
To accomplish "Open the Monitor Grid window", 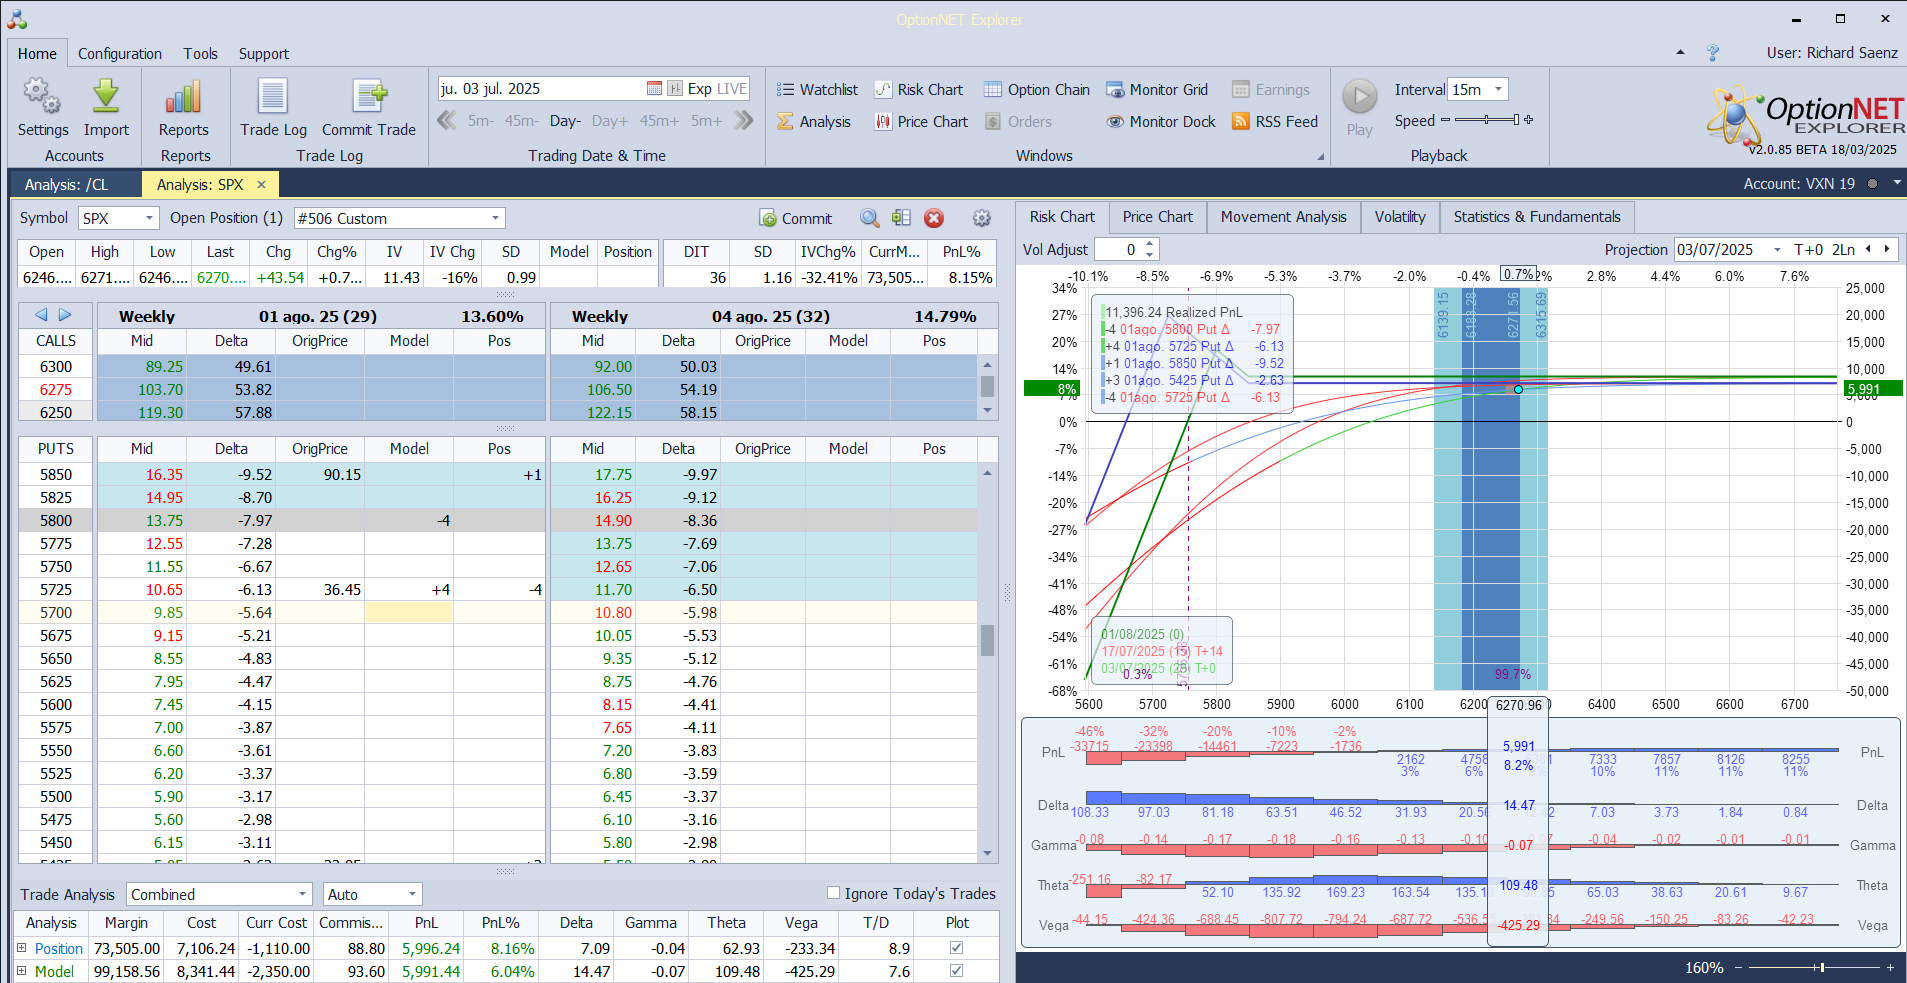I will tap(1157, 90).
